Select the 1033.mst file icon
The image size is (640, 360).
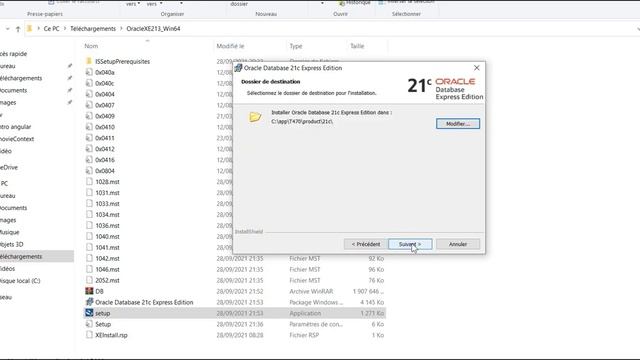pos(89,203)
